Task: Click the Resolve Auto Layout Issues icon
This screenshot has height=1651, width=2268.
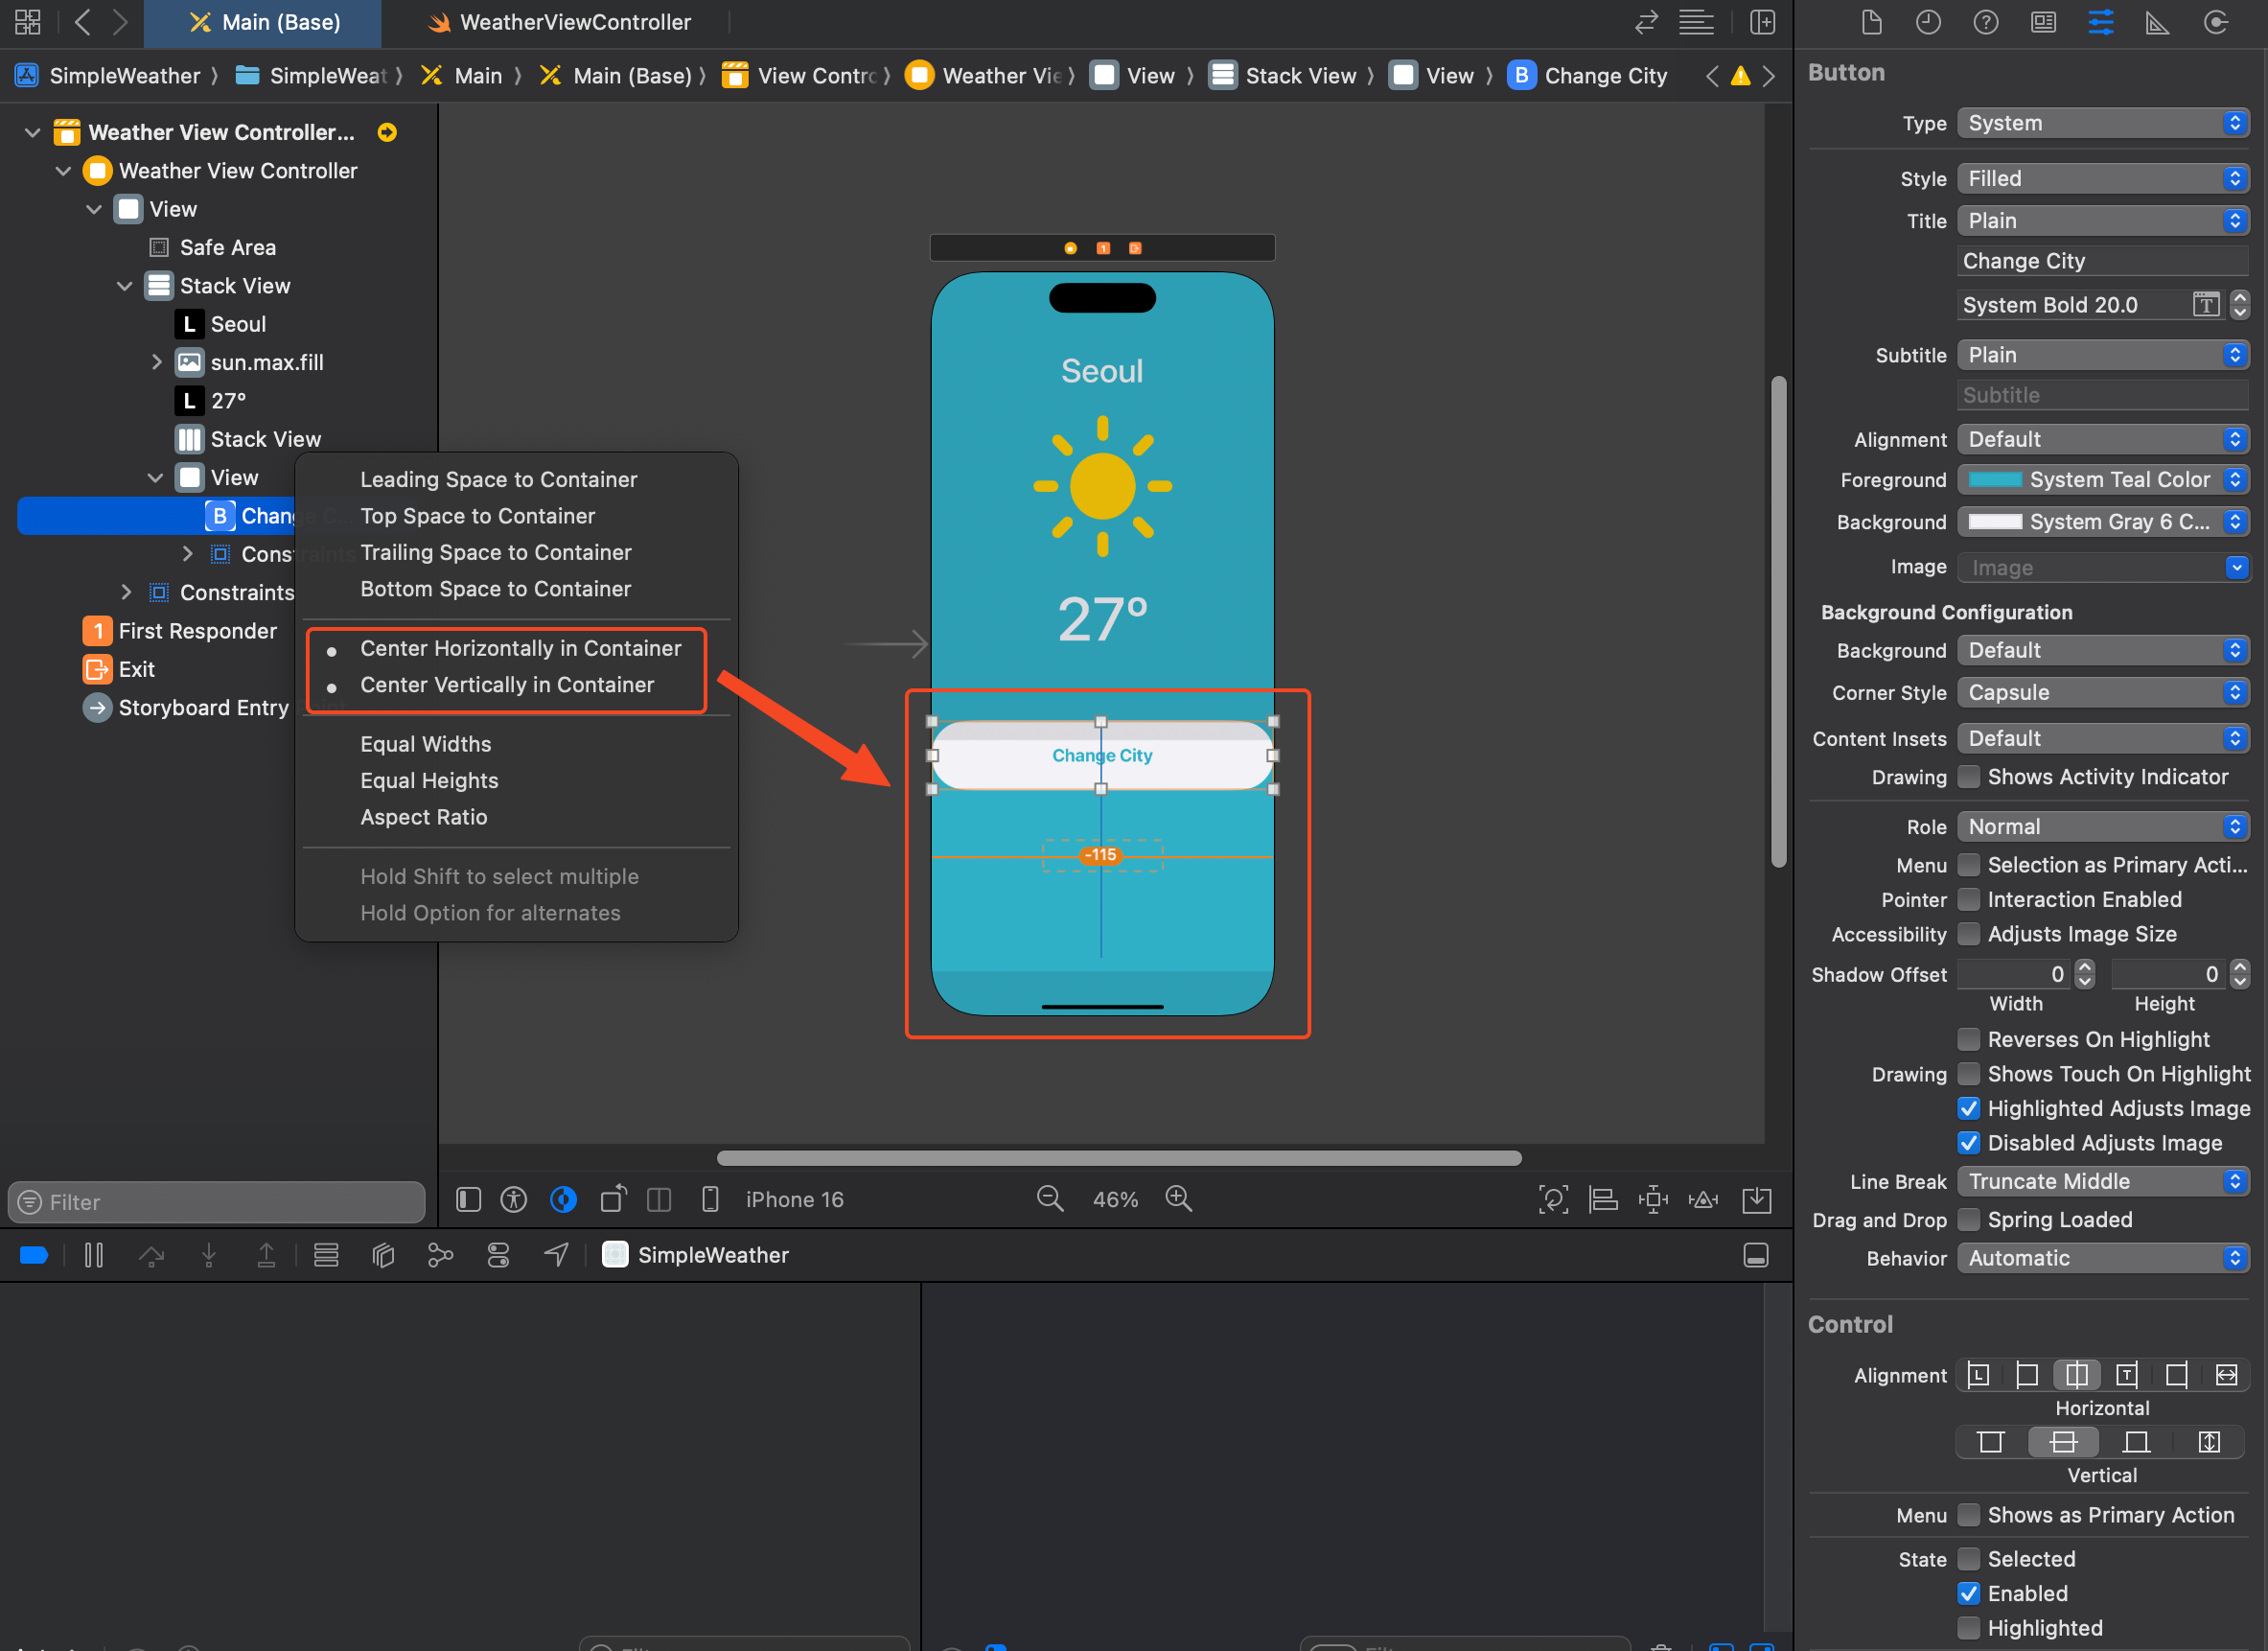Action: 1703,1199
